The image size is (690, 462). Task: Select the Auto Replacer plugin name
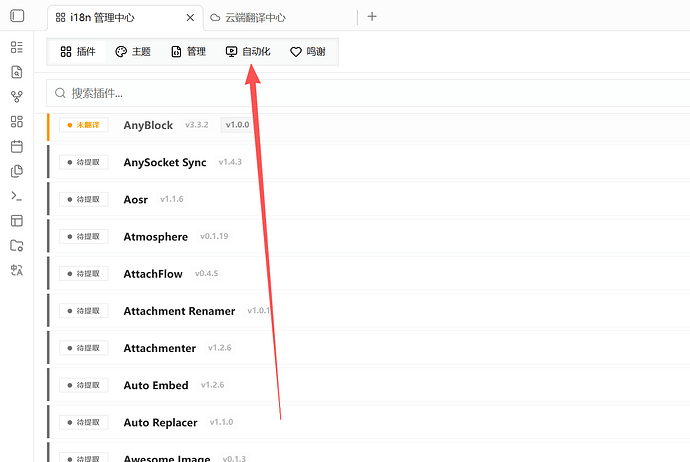161,422
